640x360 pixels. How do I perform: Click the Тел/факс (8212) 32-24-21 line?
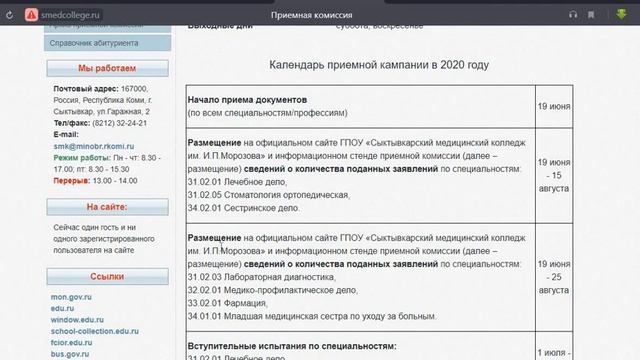click(x=100, y=123)
